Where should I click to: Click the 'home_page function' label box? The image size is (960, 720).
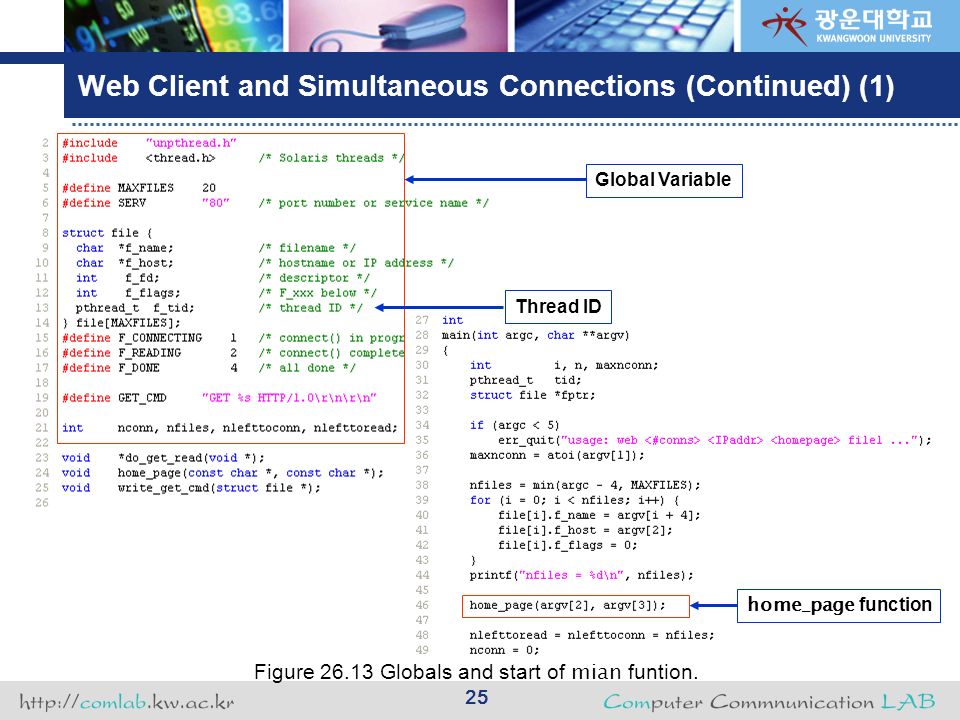click(838, 605)
